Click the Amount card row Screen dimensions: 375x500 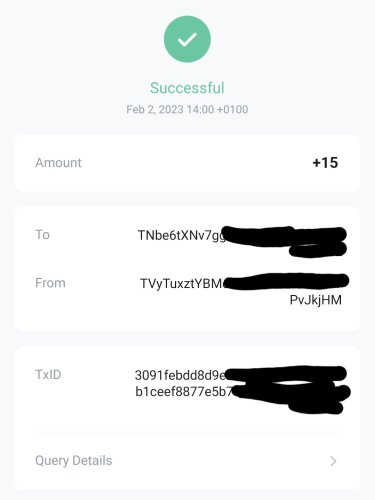pos(187,163)
